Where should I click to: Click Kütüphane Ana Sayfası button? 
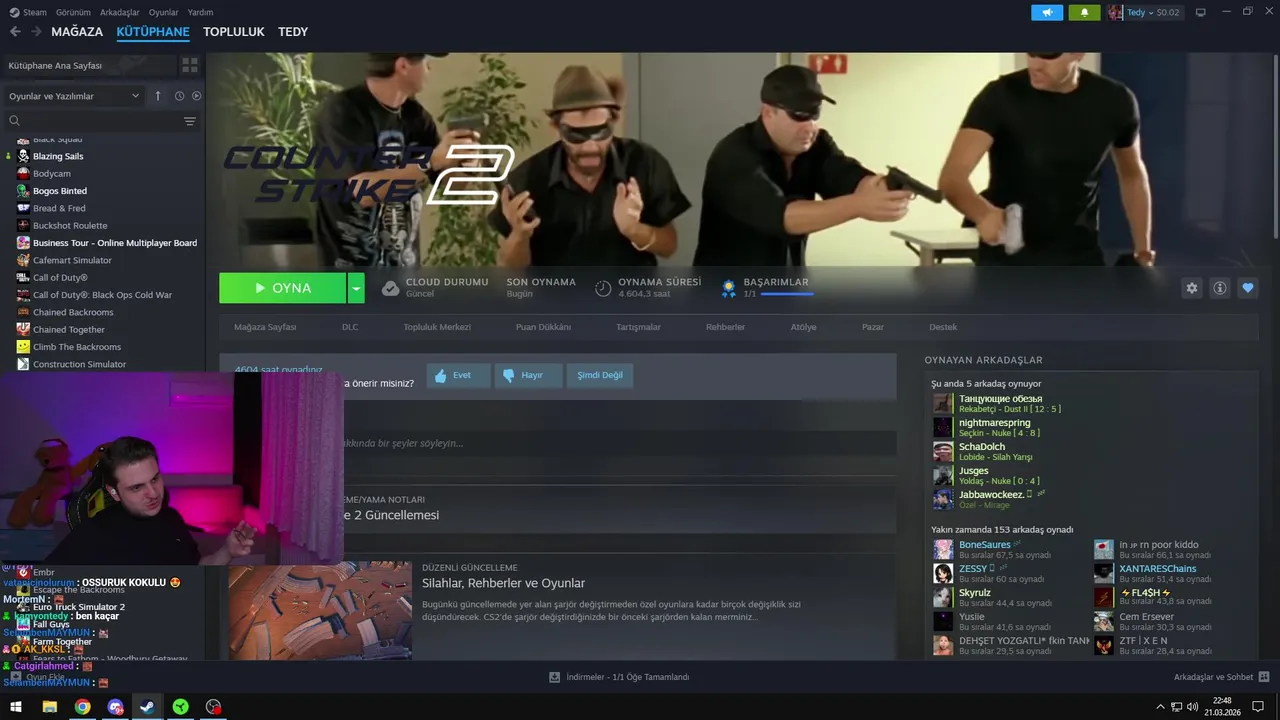coord(88,65)
